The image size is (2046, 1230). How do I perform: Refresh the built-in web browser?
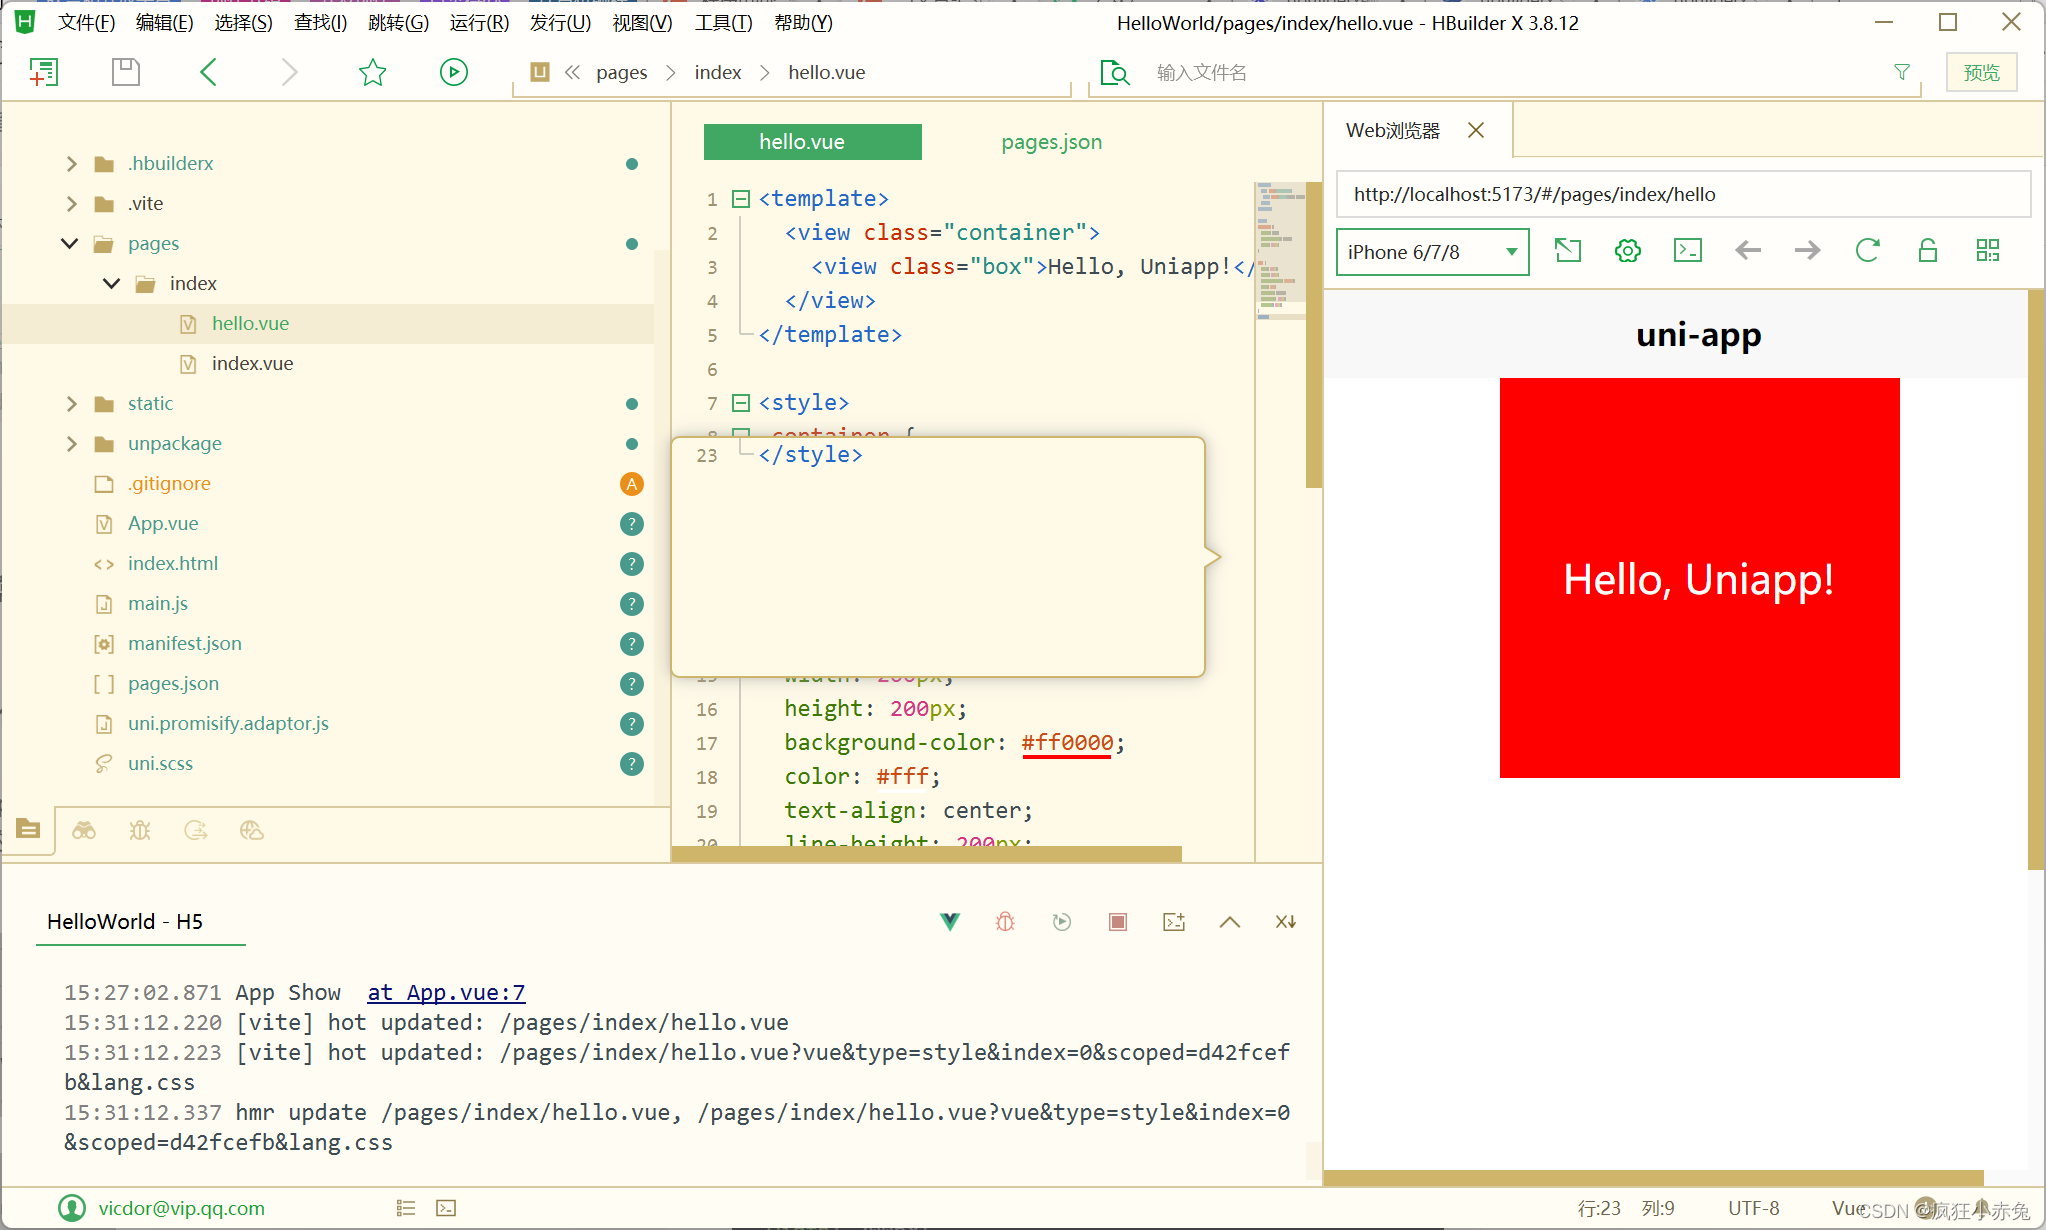tap(1868, 250)
